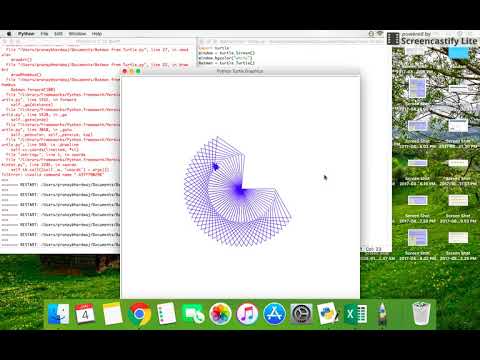Launch the yellow Notes app in dock
This screenshot has width=480, height=360.
[112, 314]
